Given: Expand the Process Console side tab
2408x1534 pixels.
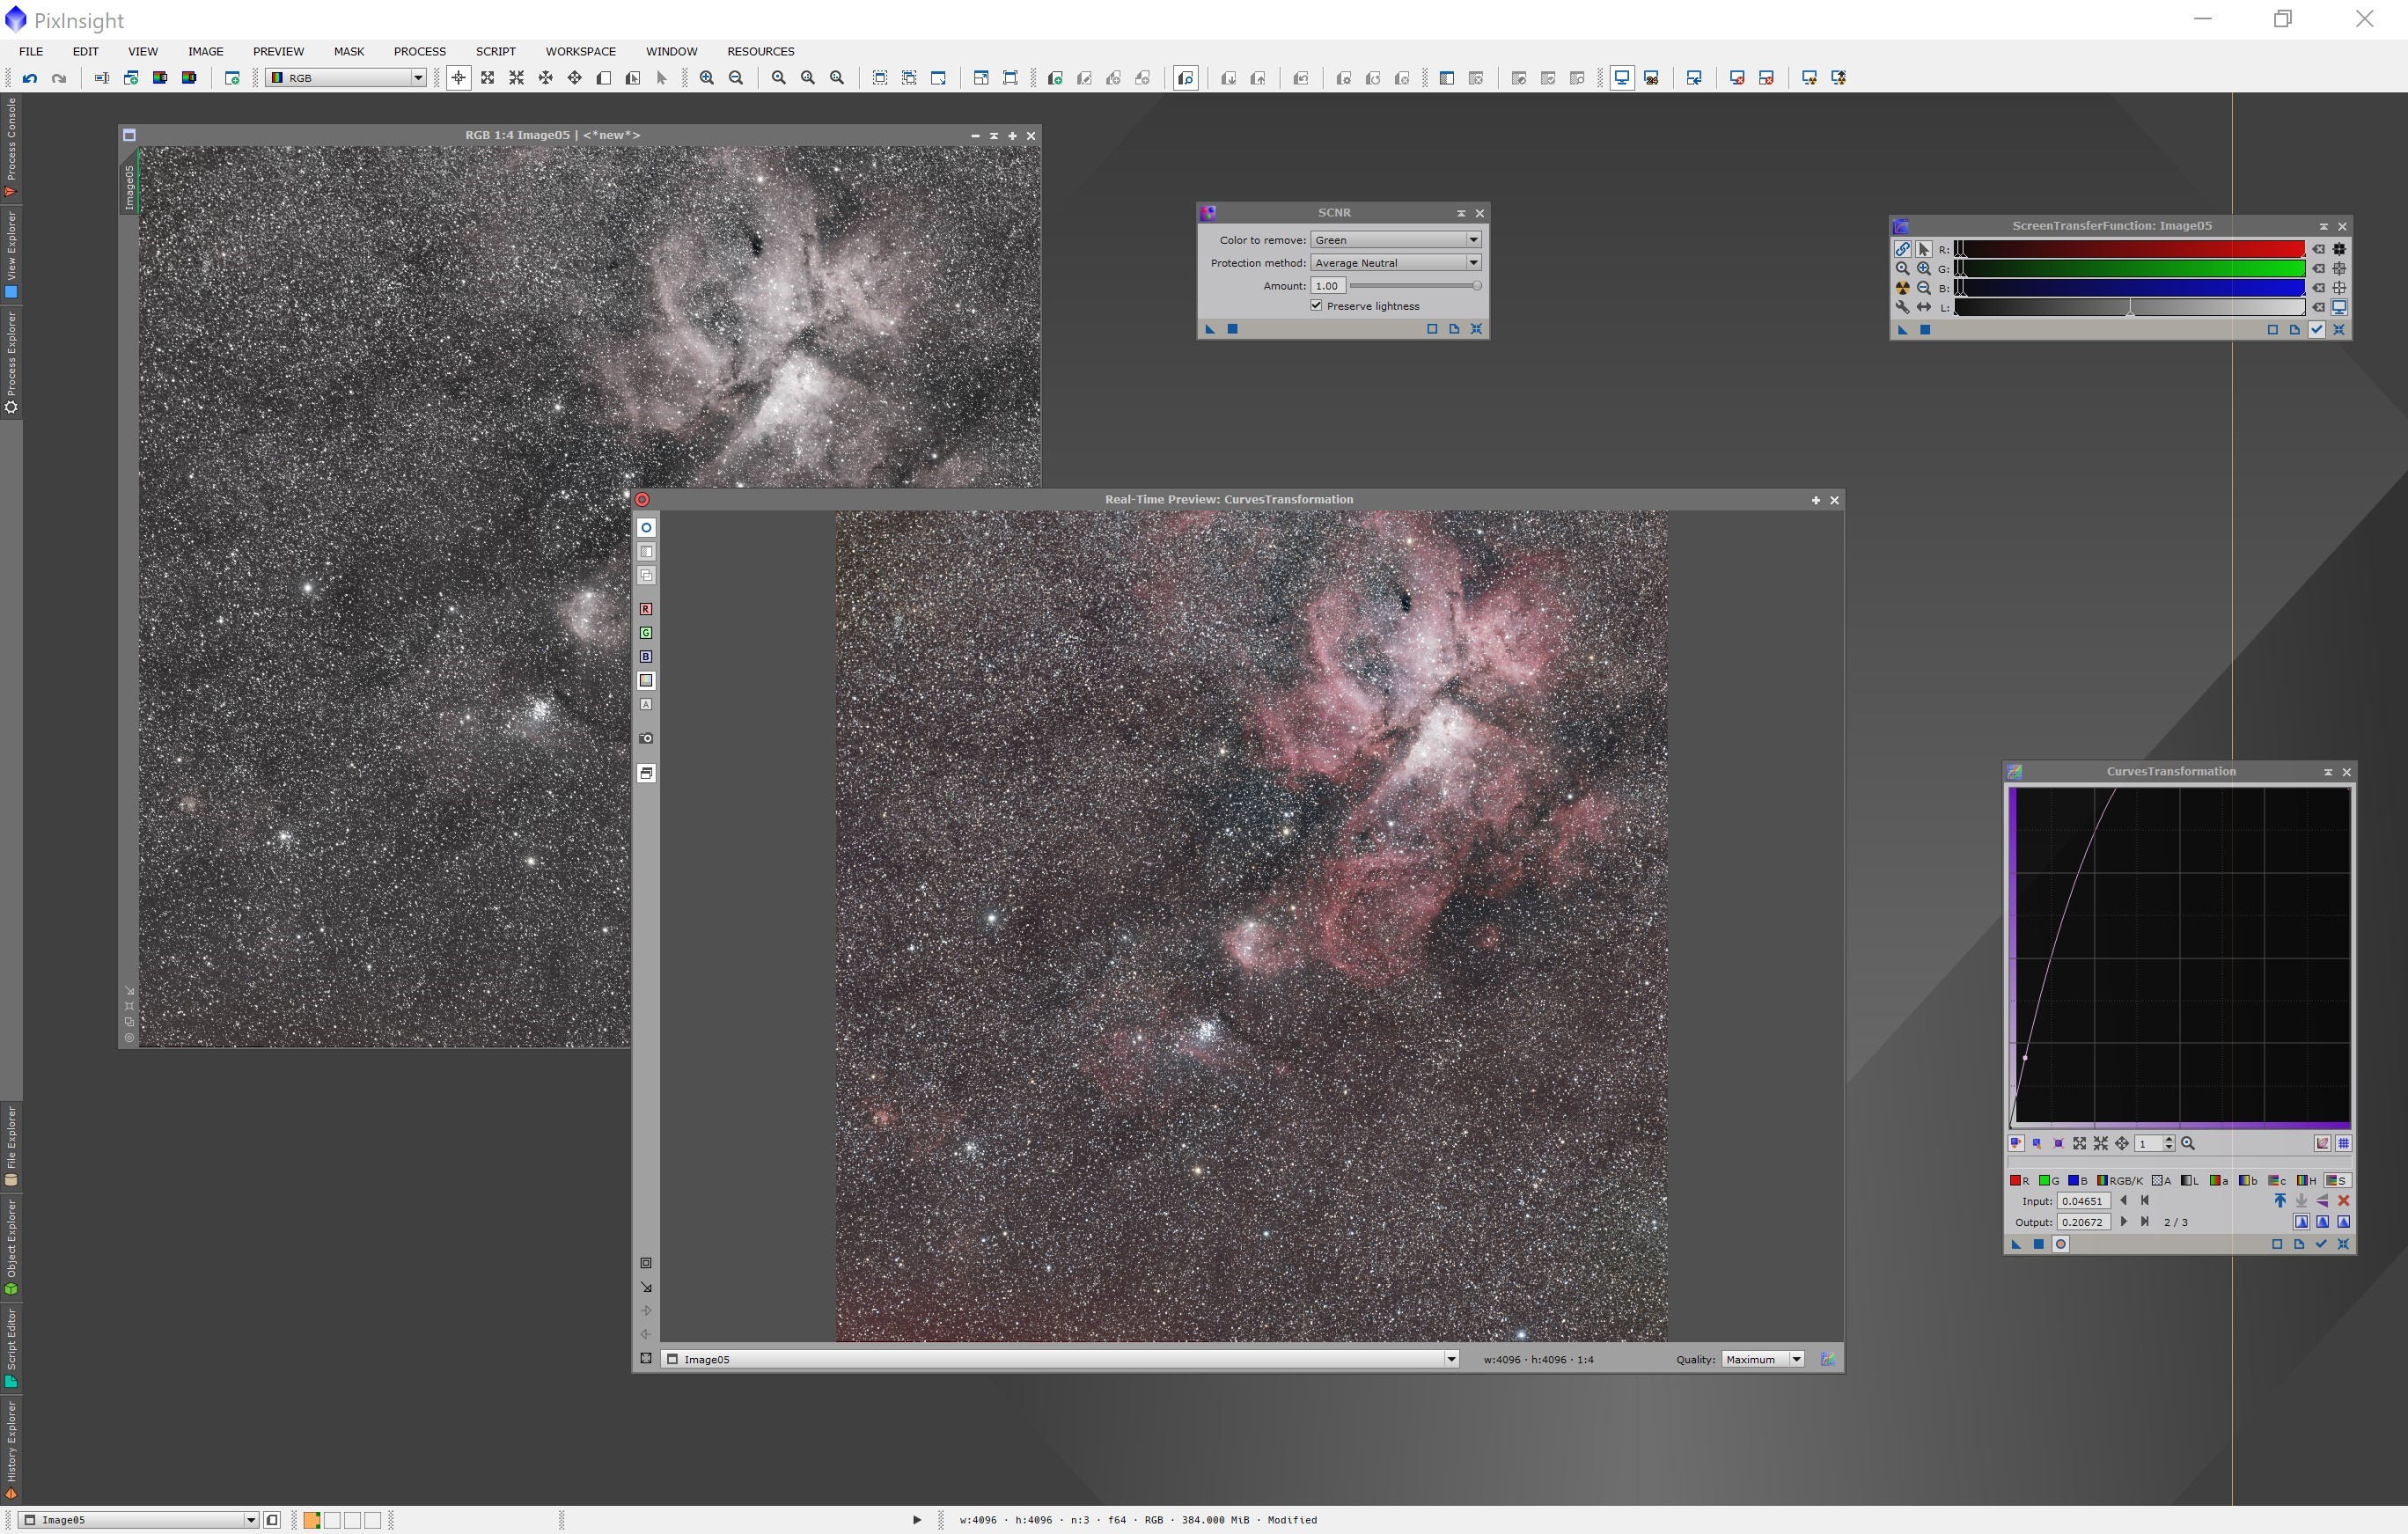Looking at the screenshot, I should click(11, 148).
